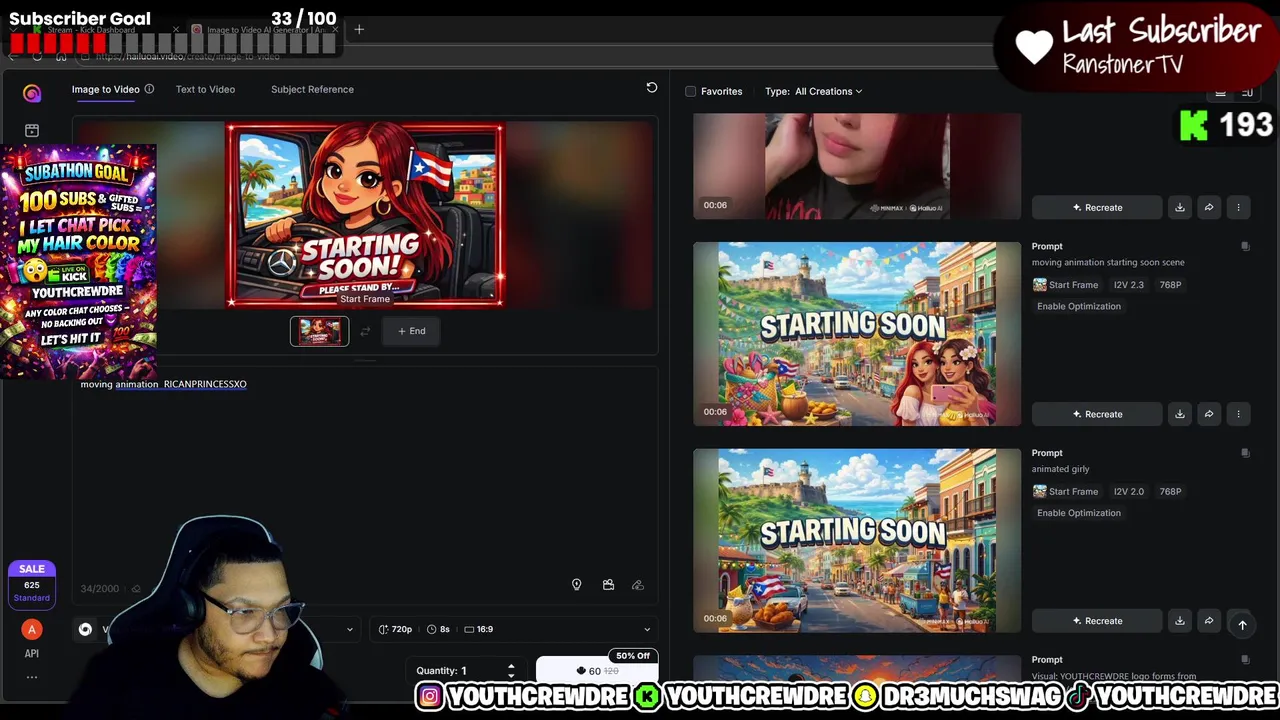Click the 'animated girly' prompt text
Viewport: 1280px width, 720px height.
pos(1060,469)
